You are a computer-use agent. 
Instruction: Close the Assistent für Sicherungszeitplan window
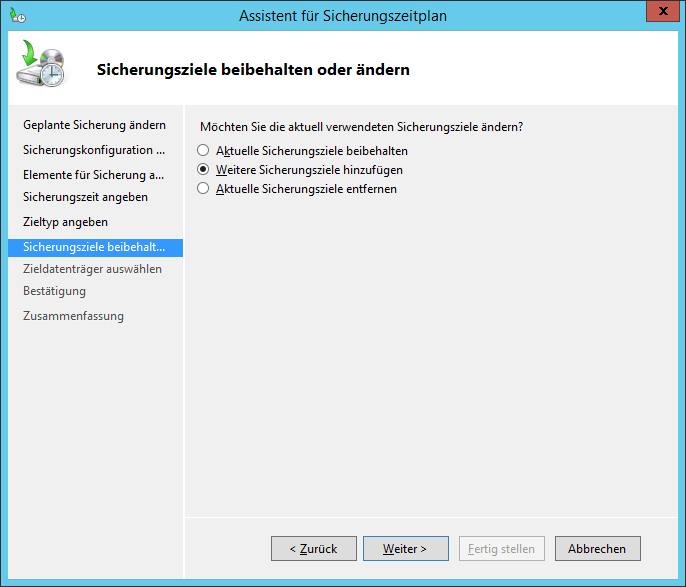coord(663,11)
